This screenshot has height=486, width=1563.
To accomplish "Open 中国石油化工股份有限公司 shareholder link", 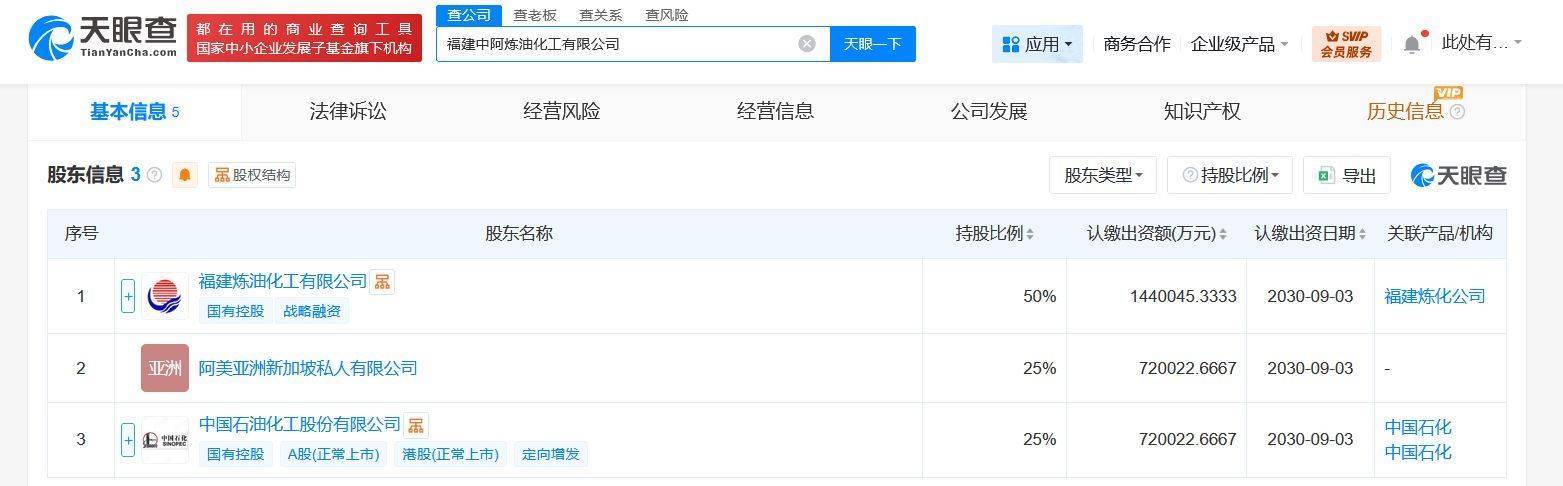I will pos(300,425).
